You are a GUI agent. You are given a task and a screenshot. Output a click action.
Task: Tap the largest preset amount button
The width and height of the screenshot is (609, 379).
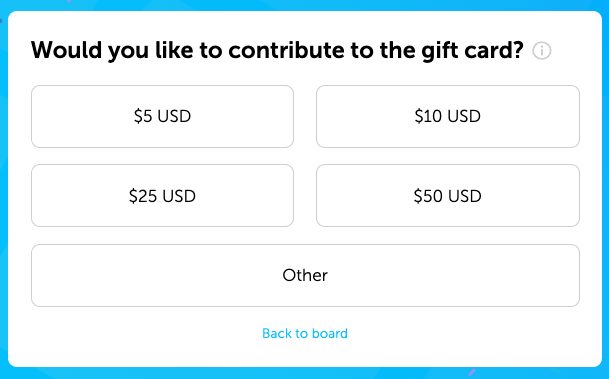pyautogui.click(x=448, y=195)
